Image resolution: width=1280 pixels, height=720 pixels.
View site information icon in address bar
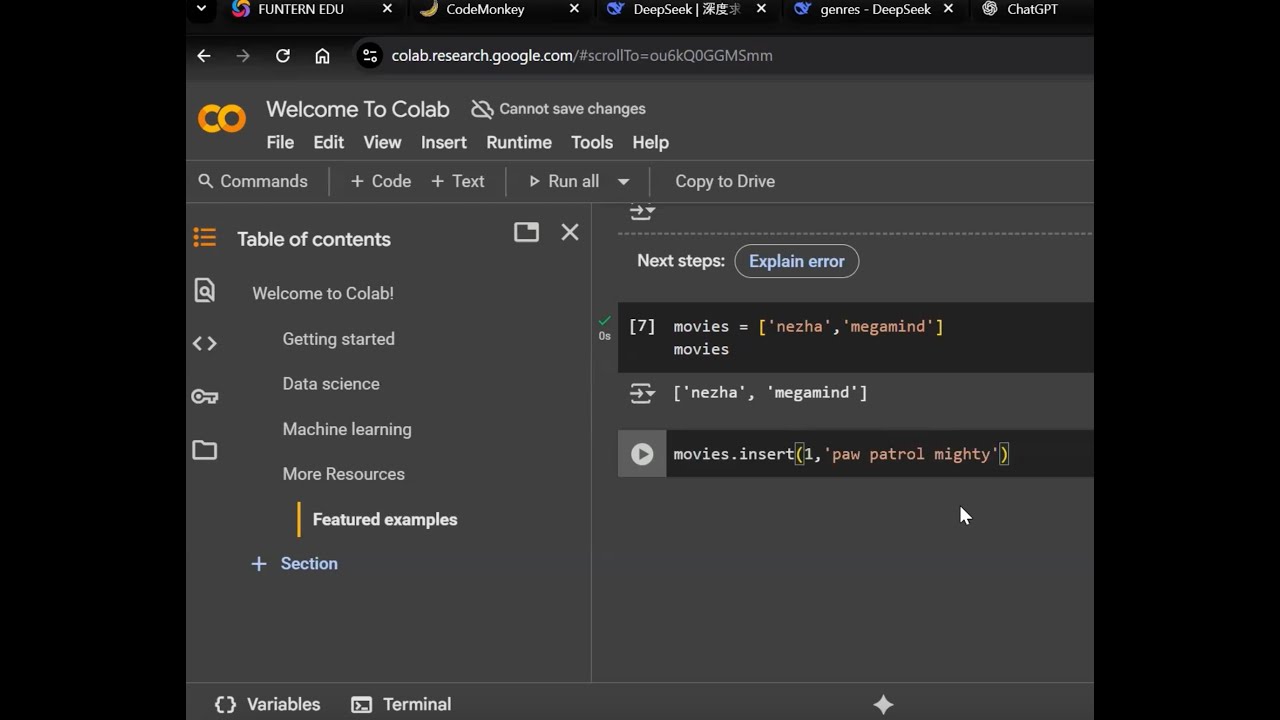369,56
